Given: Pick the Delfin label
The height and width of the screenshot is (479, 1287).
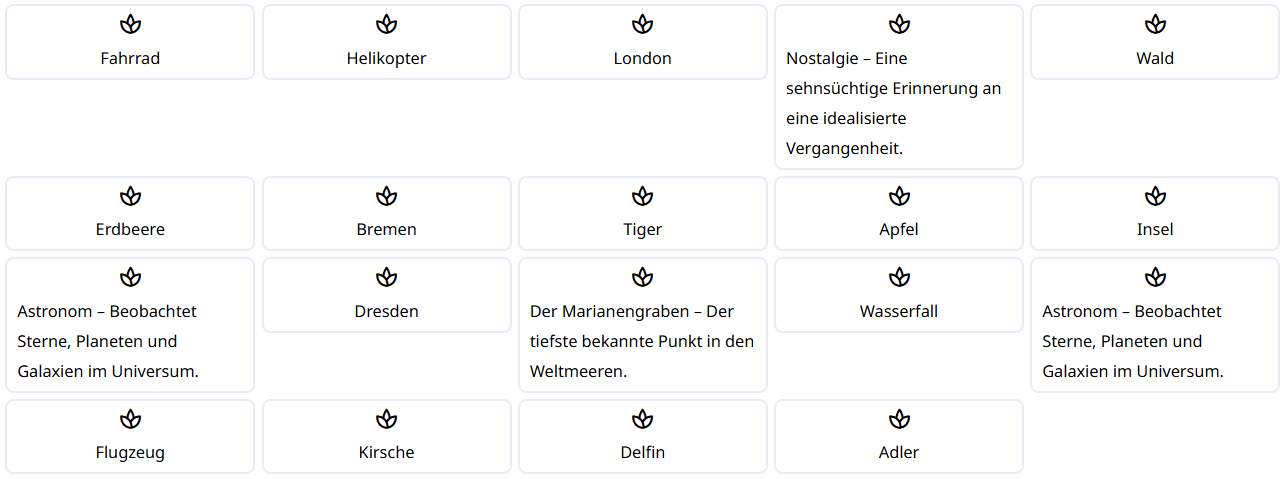Looking at the screenshot, I should coord(643,452).
